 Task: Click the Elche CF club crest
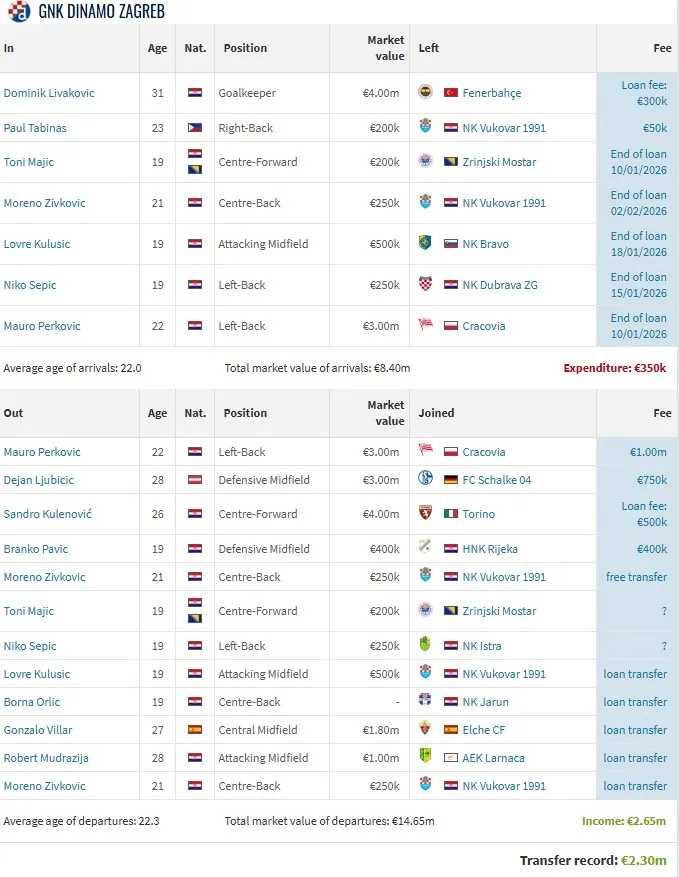point(425,730)
